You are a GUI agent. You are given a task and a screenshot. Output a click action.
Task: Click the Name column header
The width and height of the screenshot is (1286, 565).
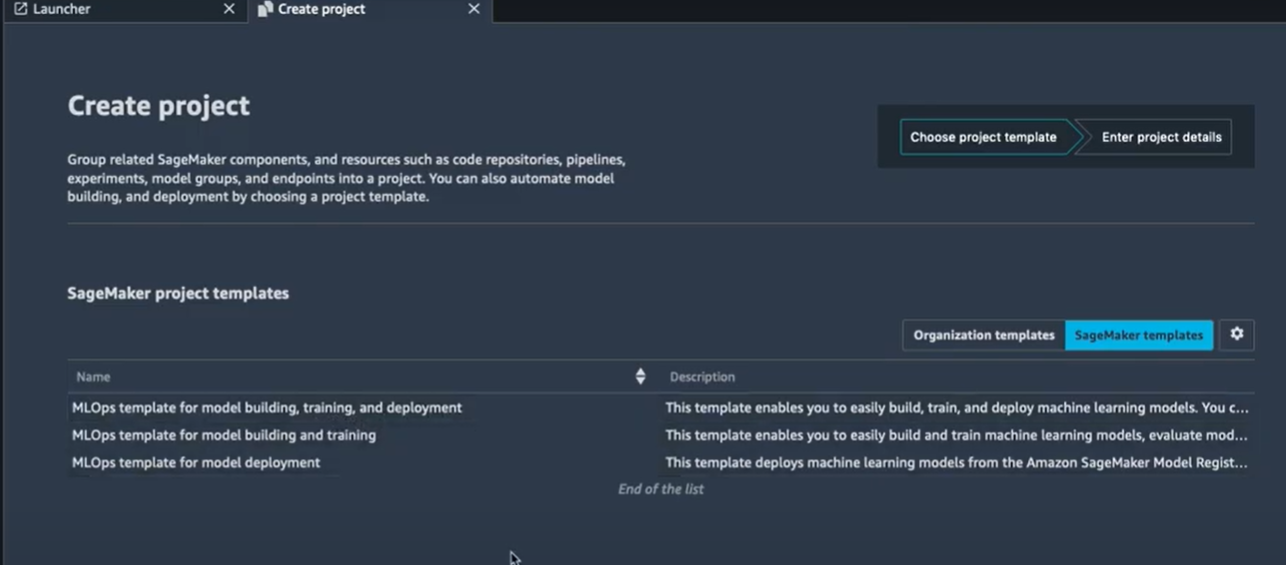coord(94,377)
